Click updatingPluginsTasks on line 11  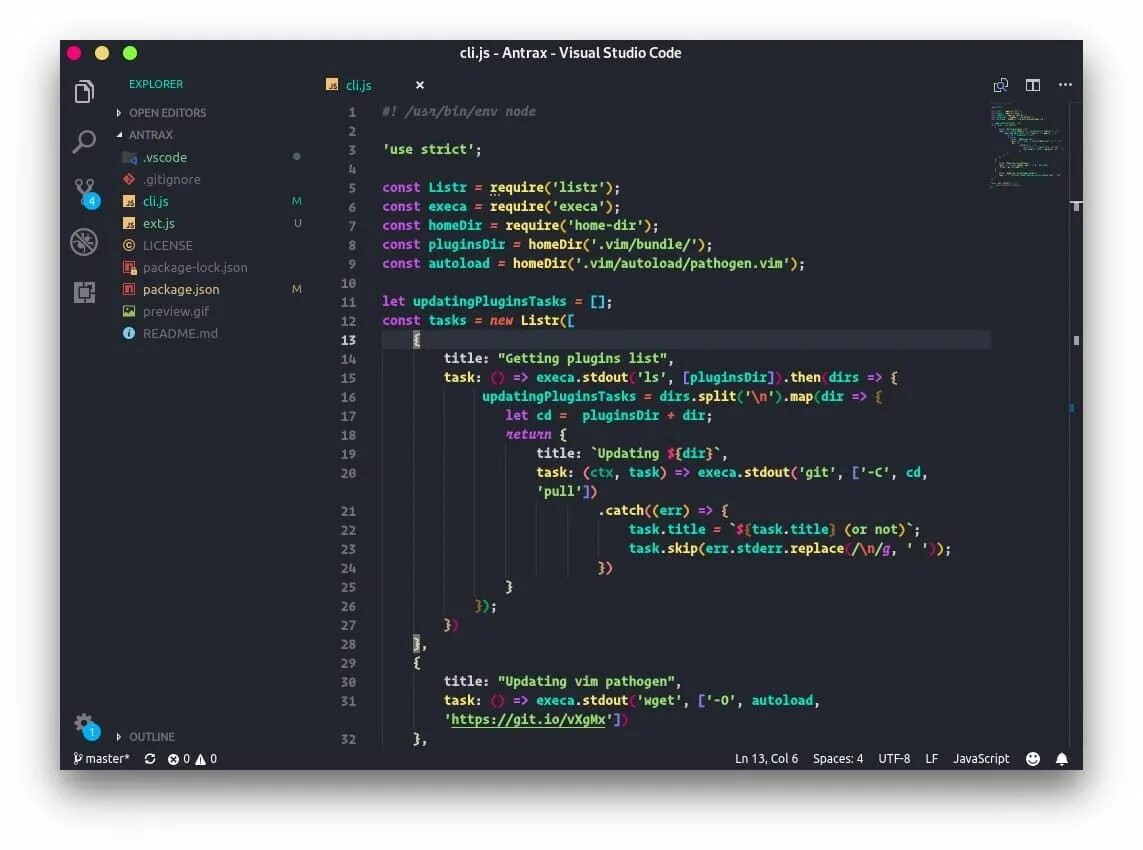click(489, 302)
